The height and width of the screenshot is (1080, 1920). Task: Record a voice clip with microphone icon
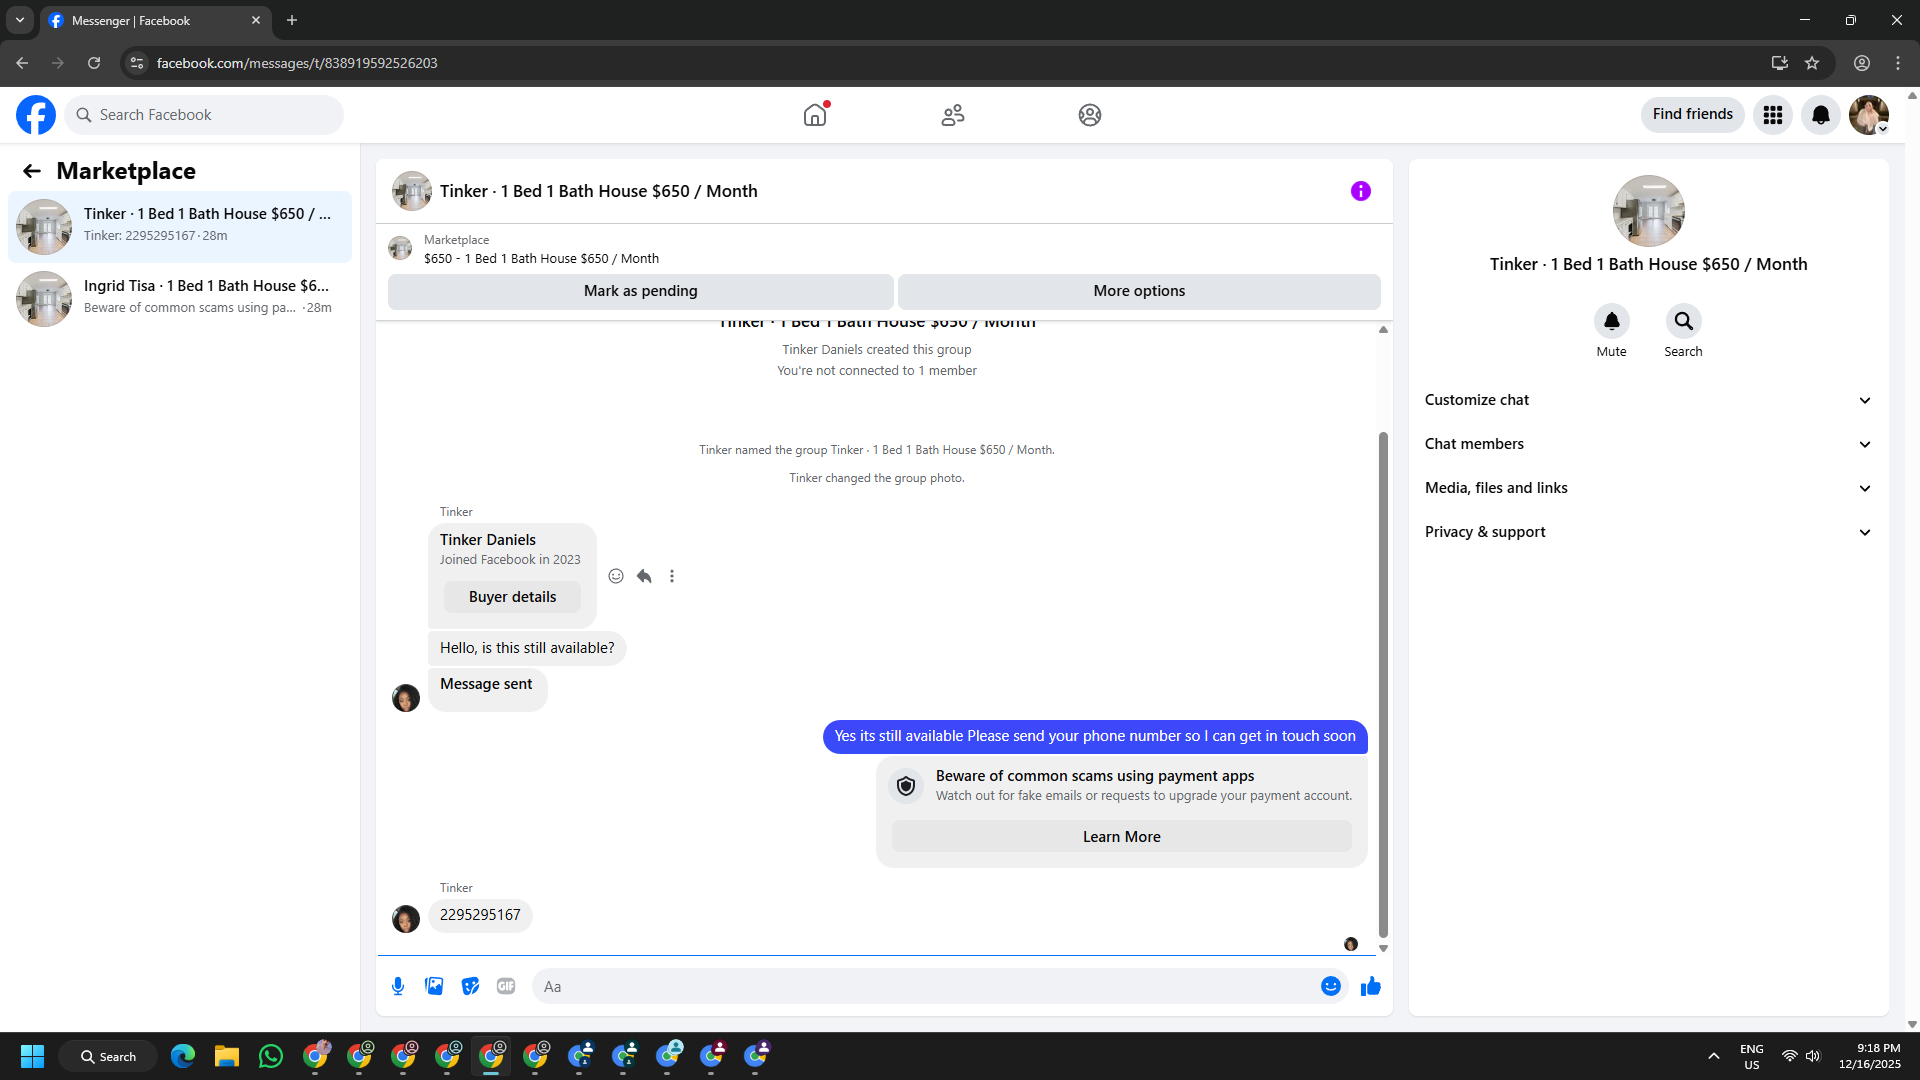tap(398, 986)
